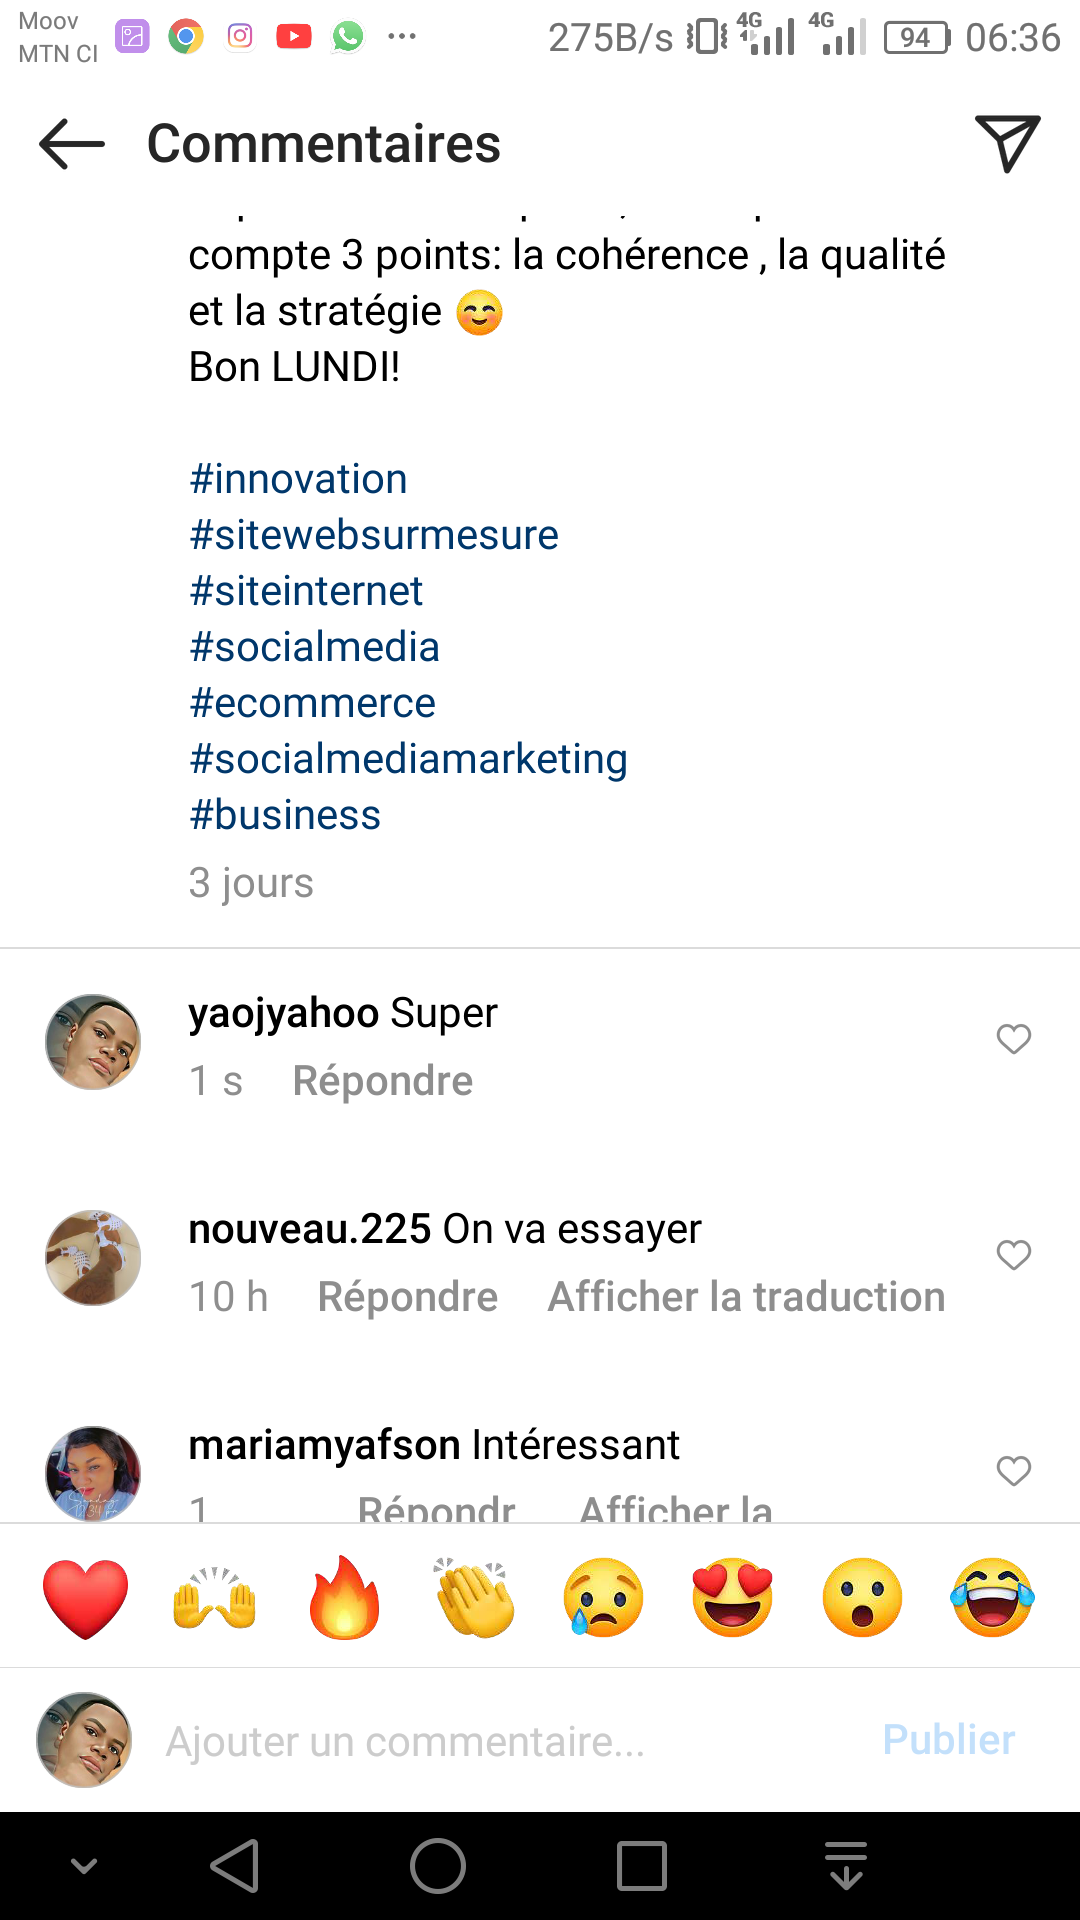Insert the surprised face emoji
The height and width of the screenshot is (1920, 1080).
click(862, 1597)
